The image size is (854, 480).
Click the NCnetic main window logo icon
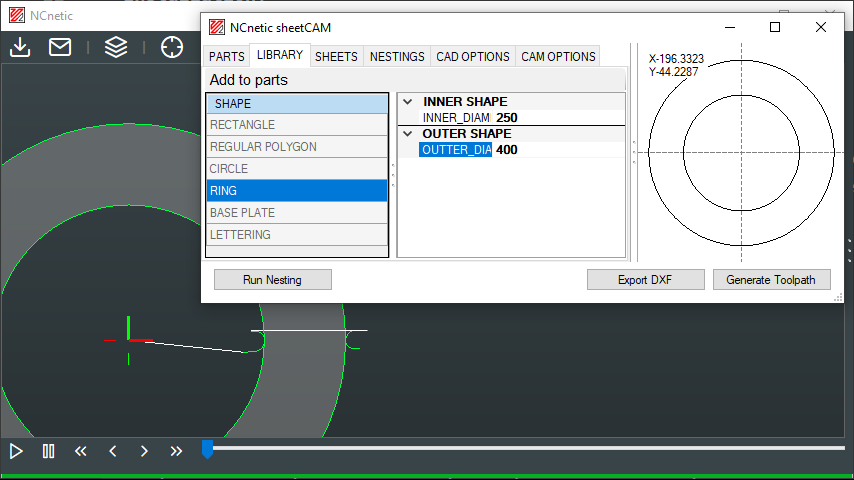coord(17,15)
